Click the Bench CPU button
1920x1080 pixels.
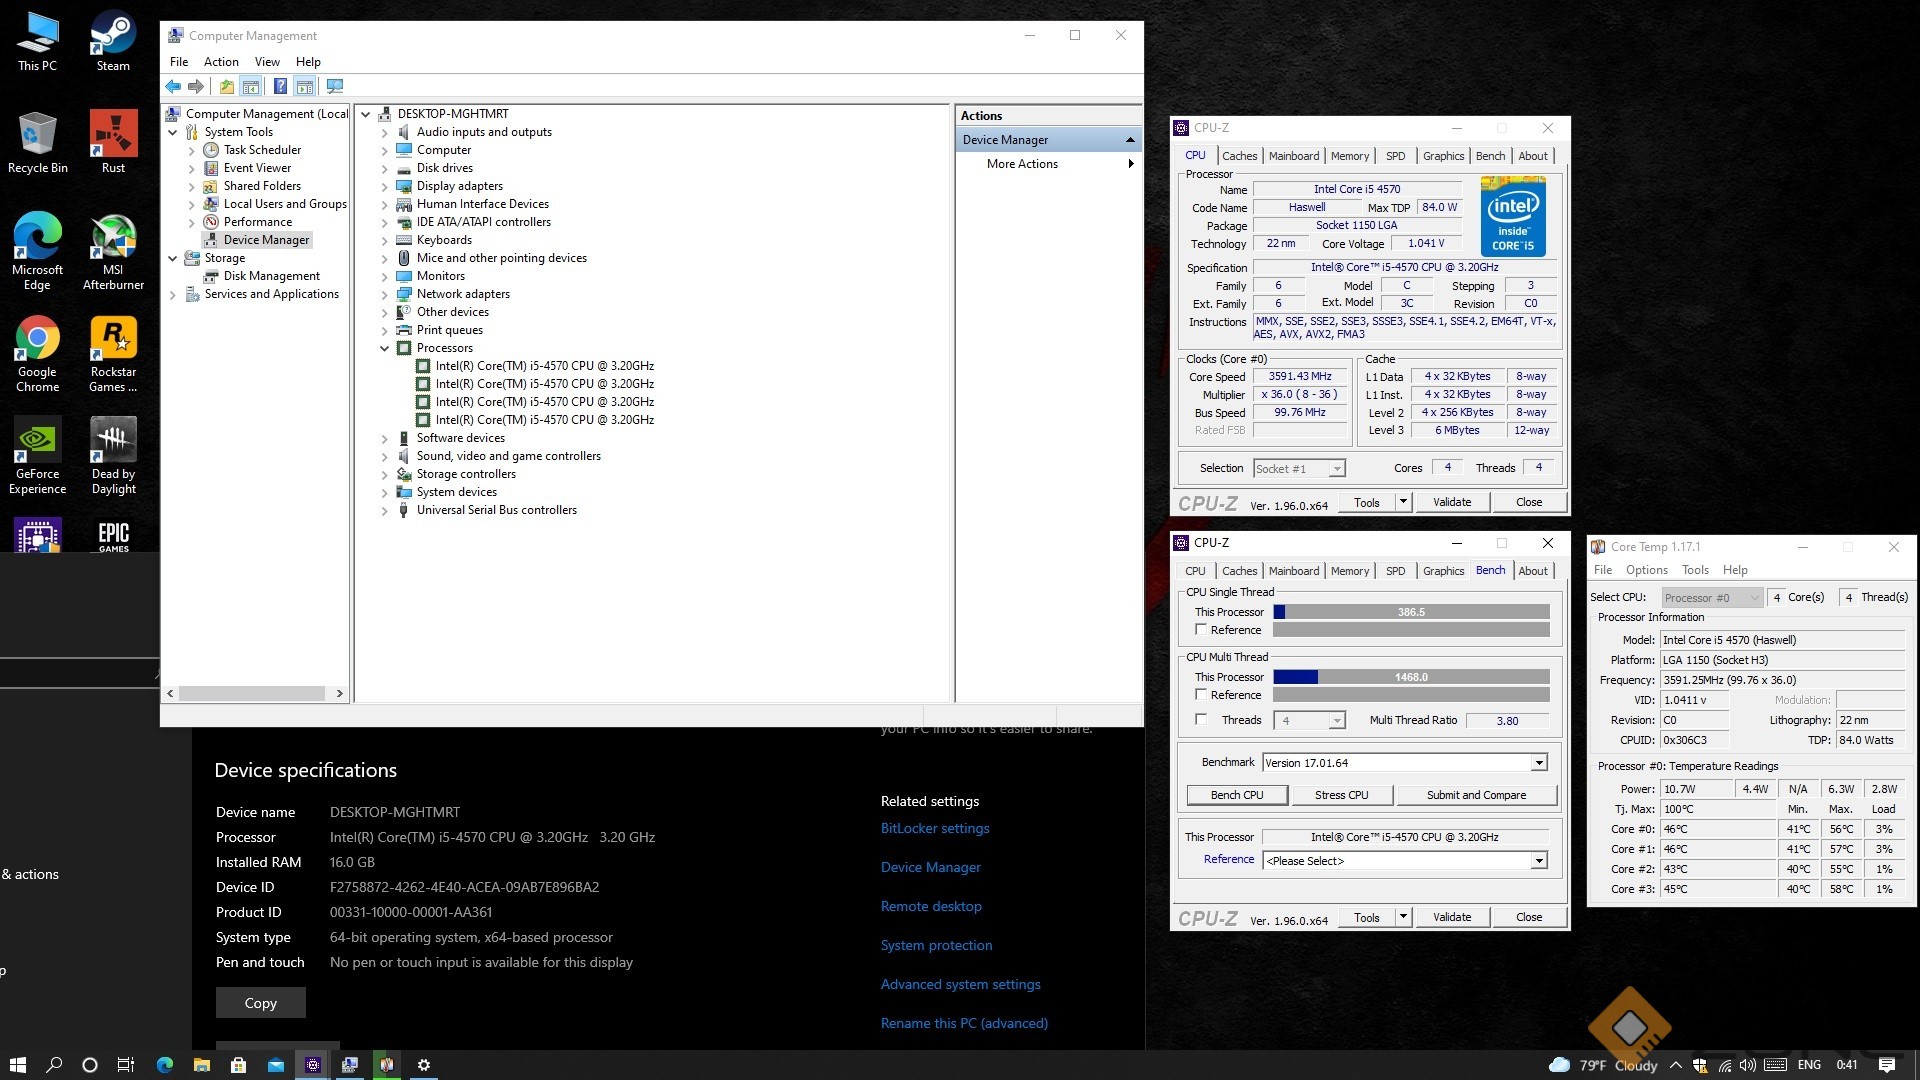(x=1236, y=795)
